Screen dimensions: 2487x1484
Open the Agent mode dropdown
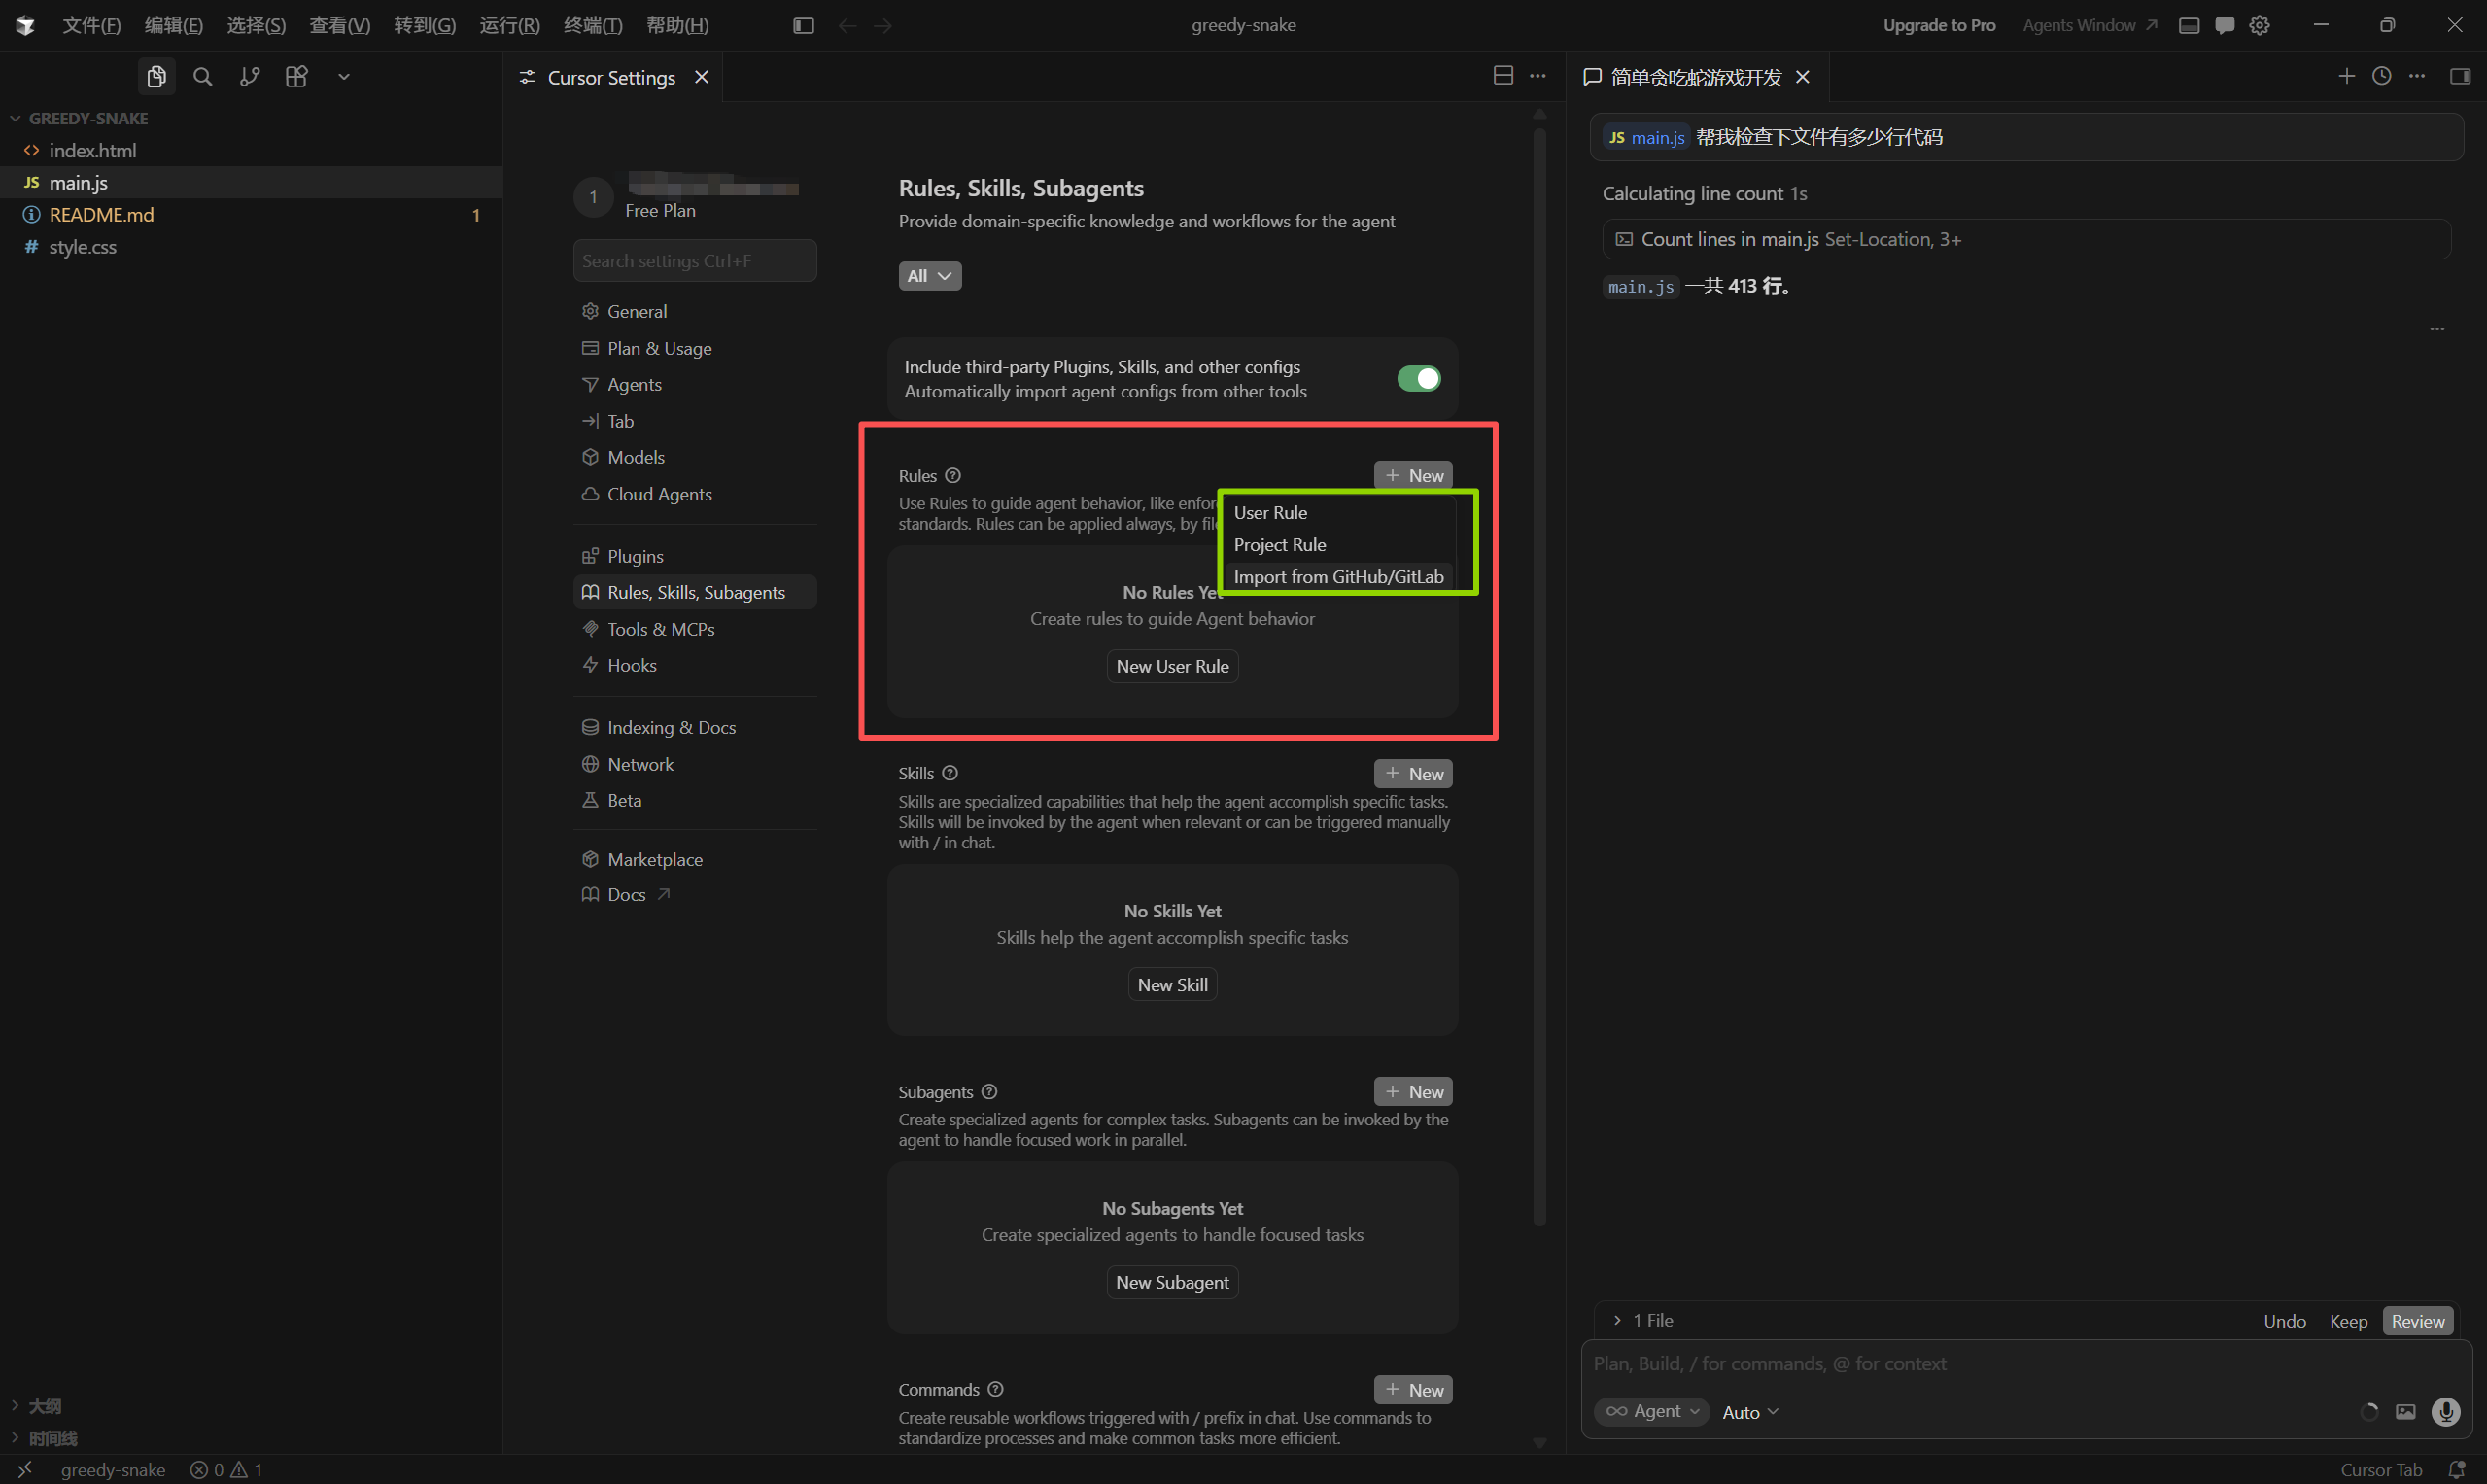(x=1652, y=1412)
